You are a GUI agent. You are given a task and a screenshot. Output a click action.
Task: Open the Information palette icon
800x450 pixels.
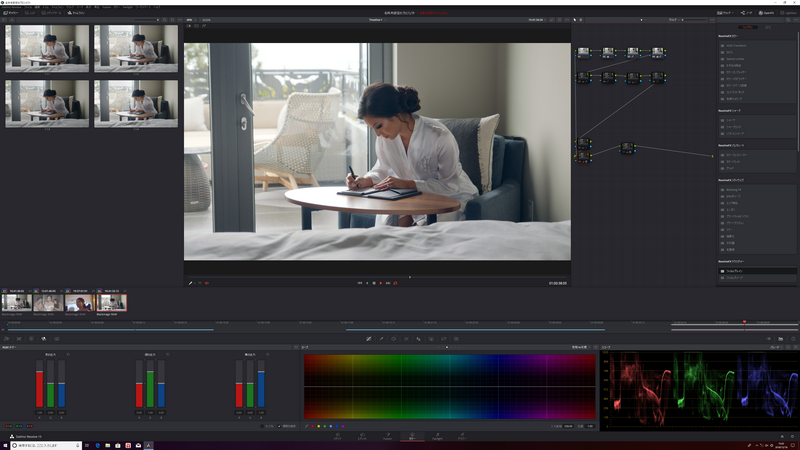[793, 339]
